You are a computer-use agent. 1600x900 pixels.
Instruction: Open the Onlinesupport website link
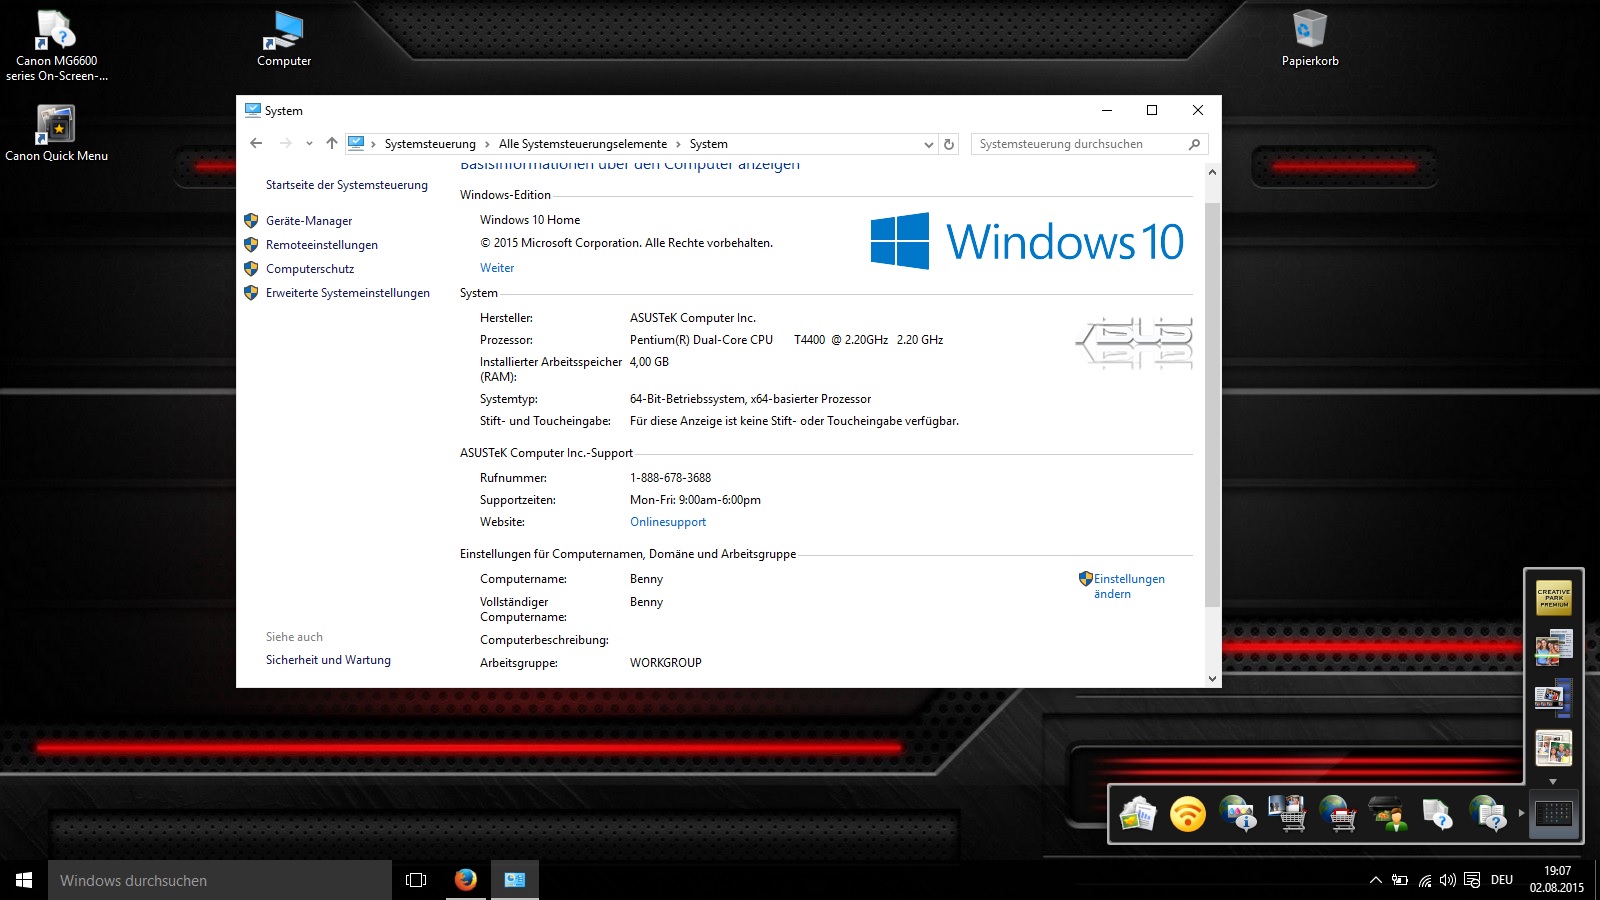pos(668,522)
